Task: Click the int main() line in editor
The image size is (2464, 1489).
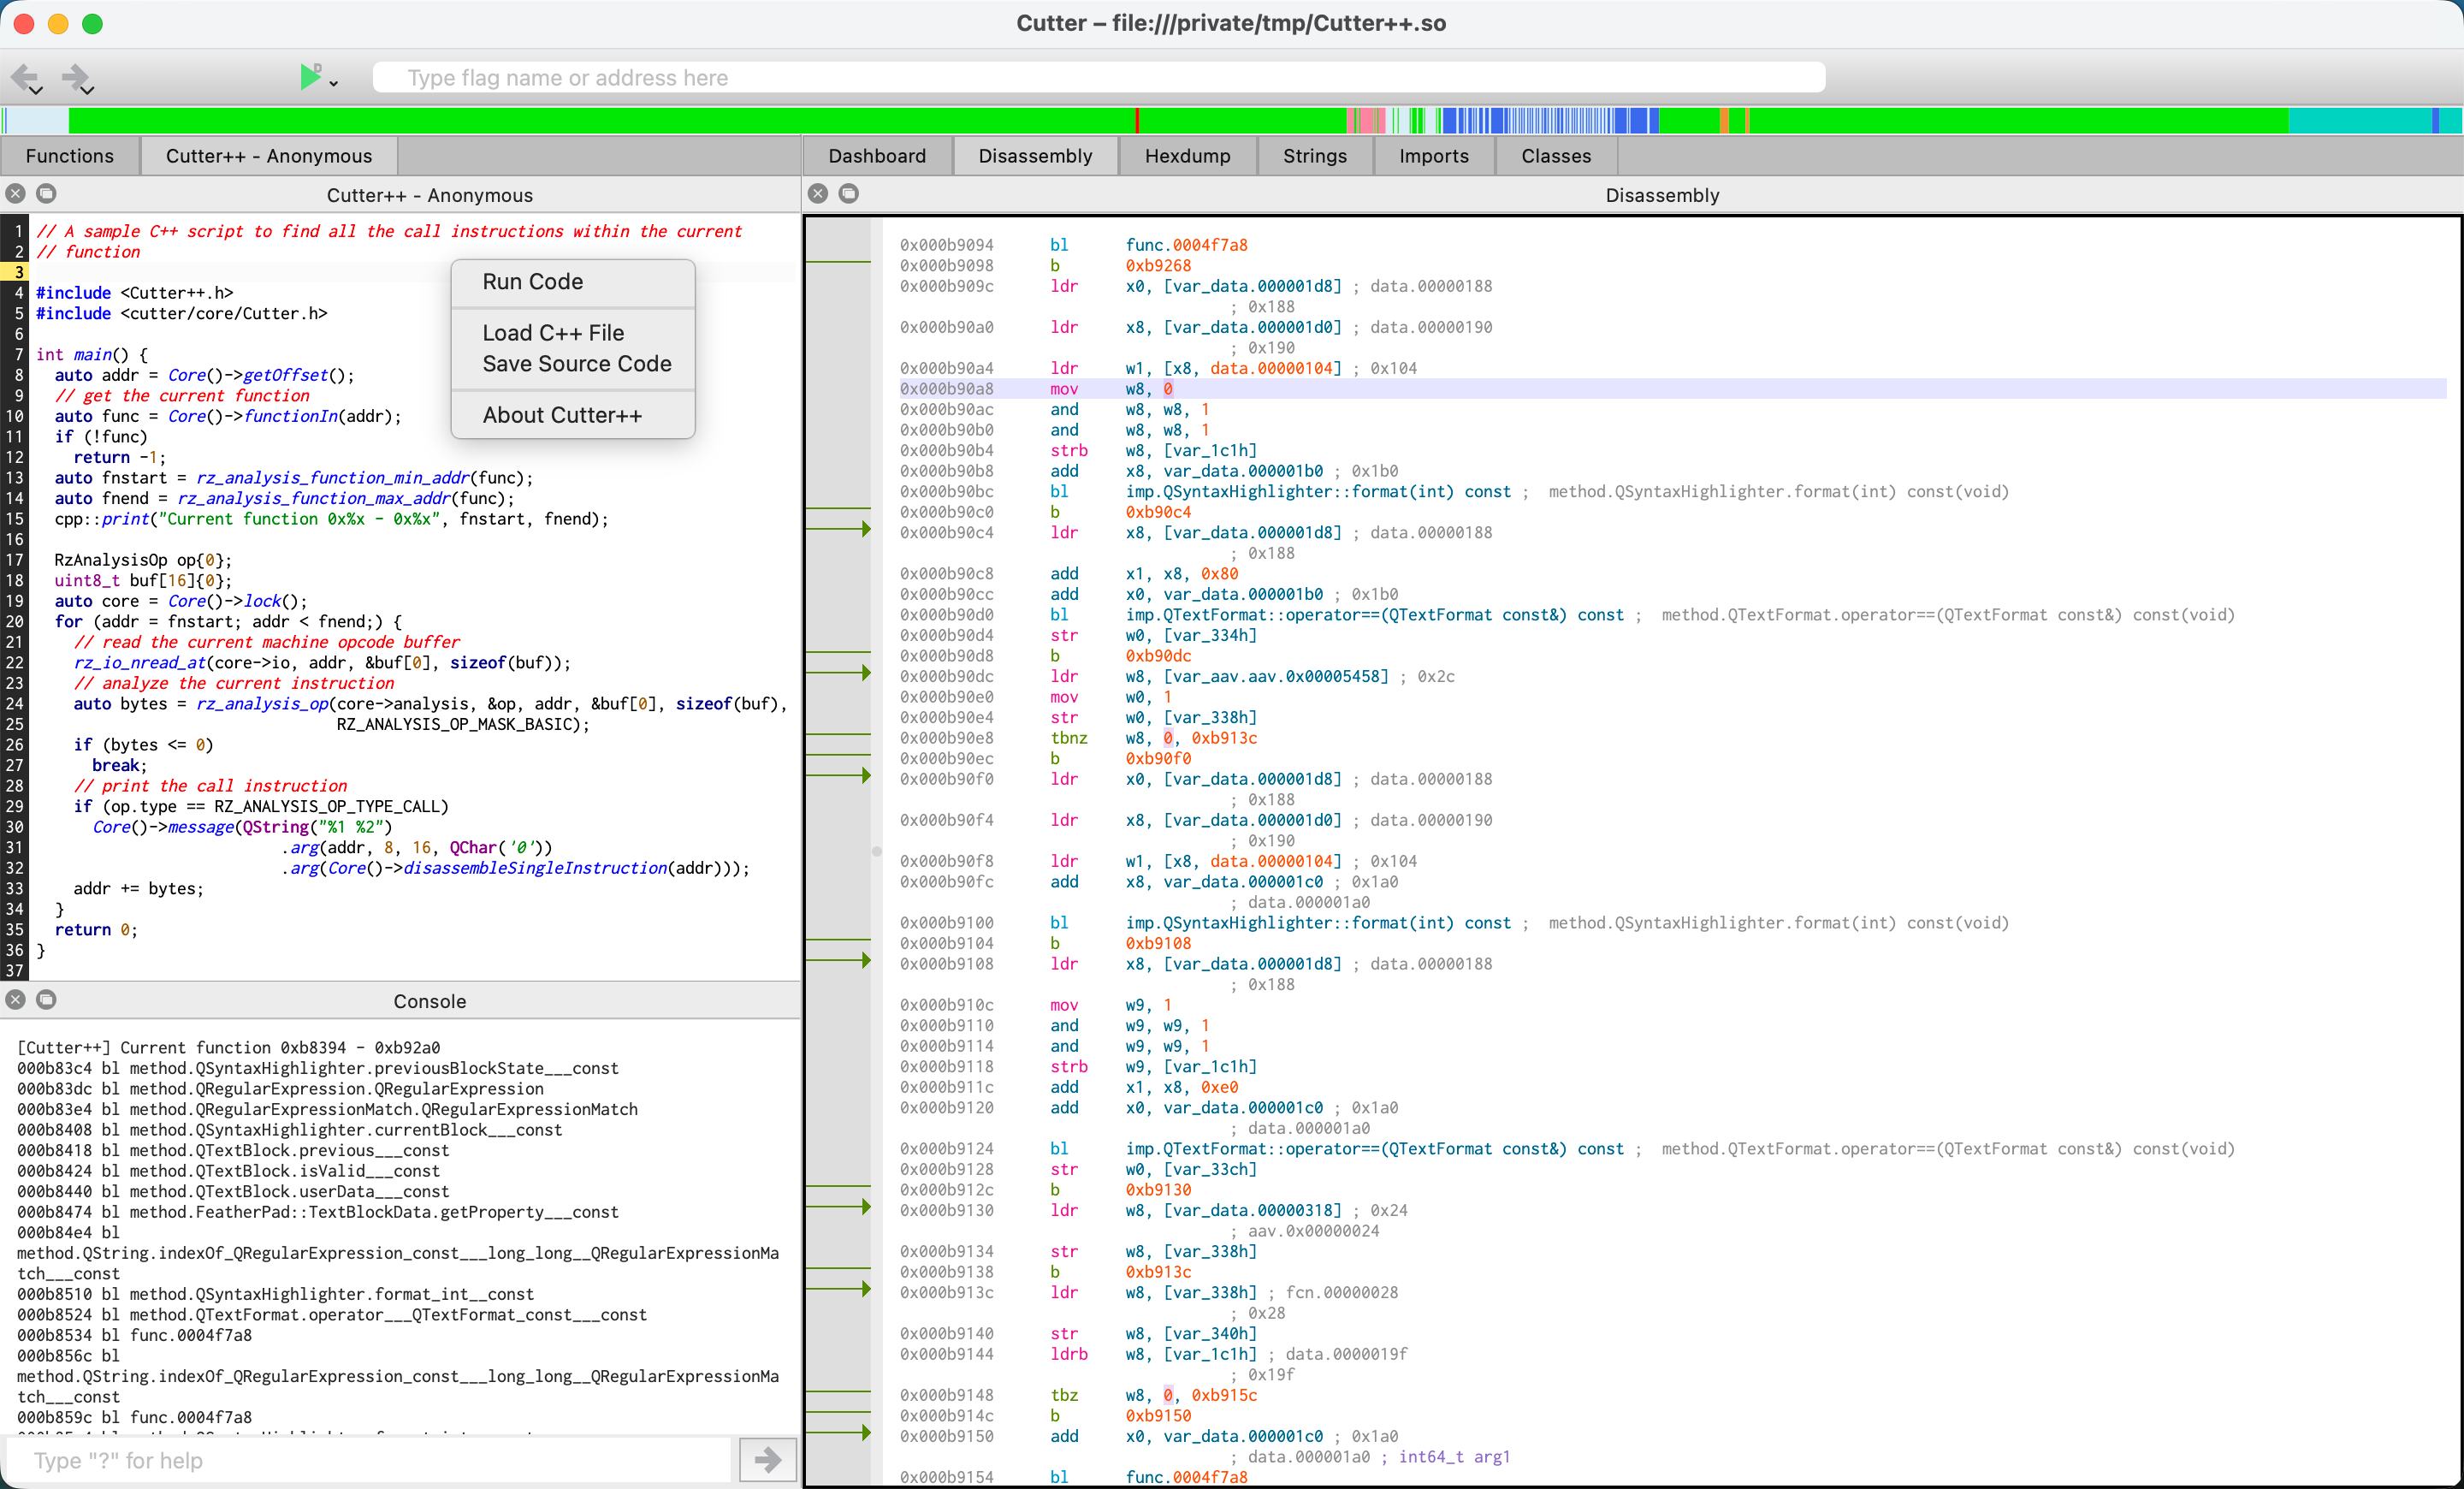Action: click(92, 355)
